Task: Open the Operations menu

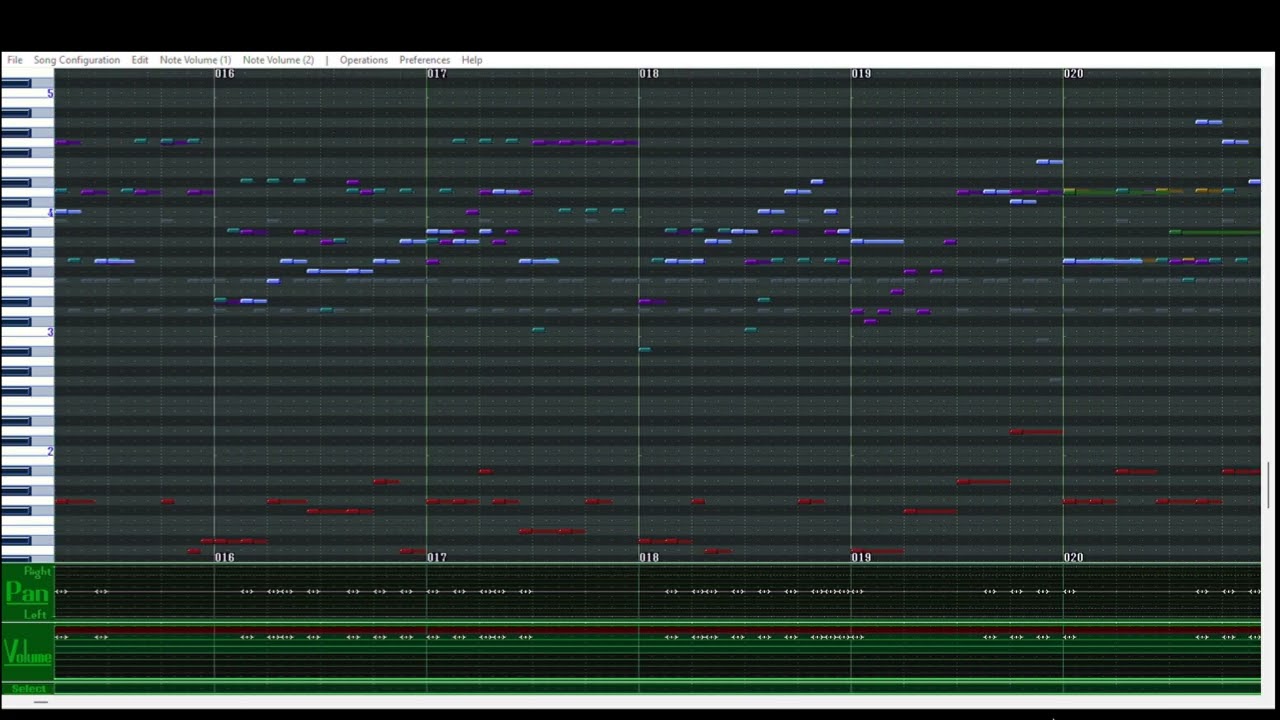Action: pyautogui.click(x=363, y=60)
